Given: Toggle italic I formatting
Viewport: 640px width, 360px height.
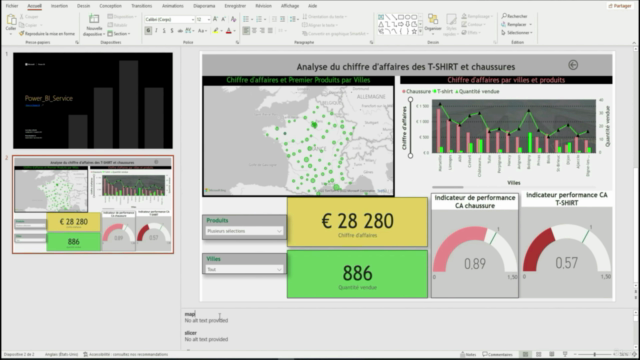Looking at the screenshot, I should [156, 31].
